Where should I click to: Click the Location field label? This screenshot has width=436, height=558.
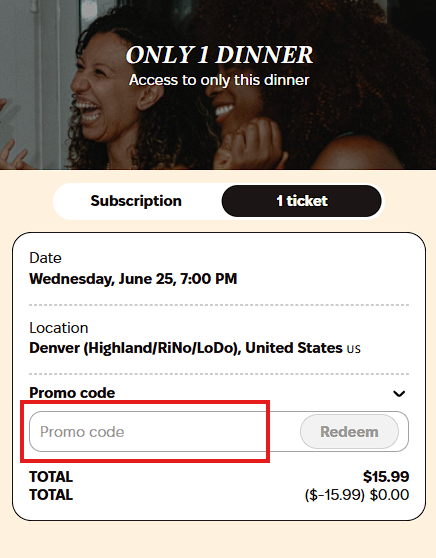click(59, 328)
